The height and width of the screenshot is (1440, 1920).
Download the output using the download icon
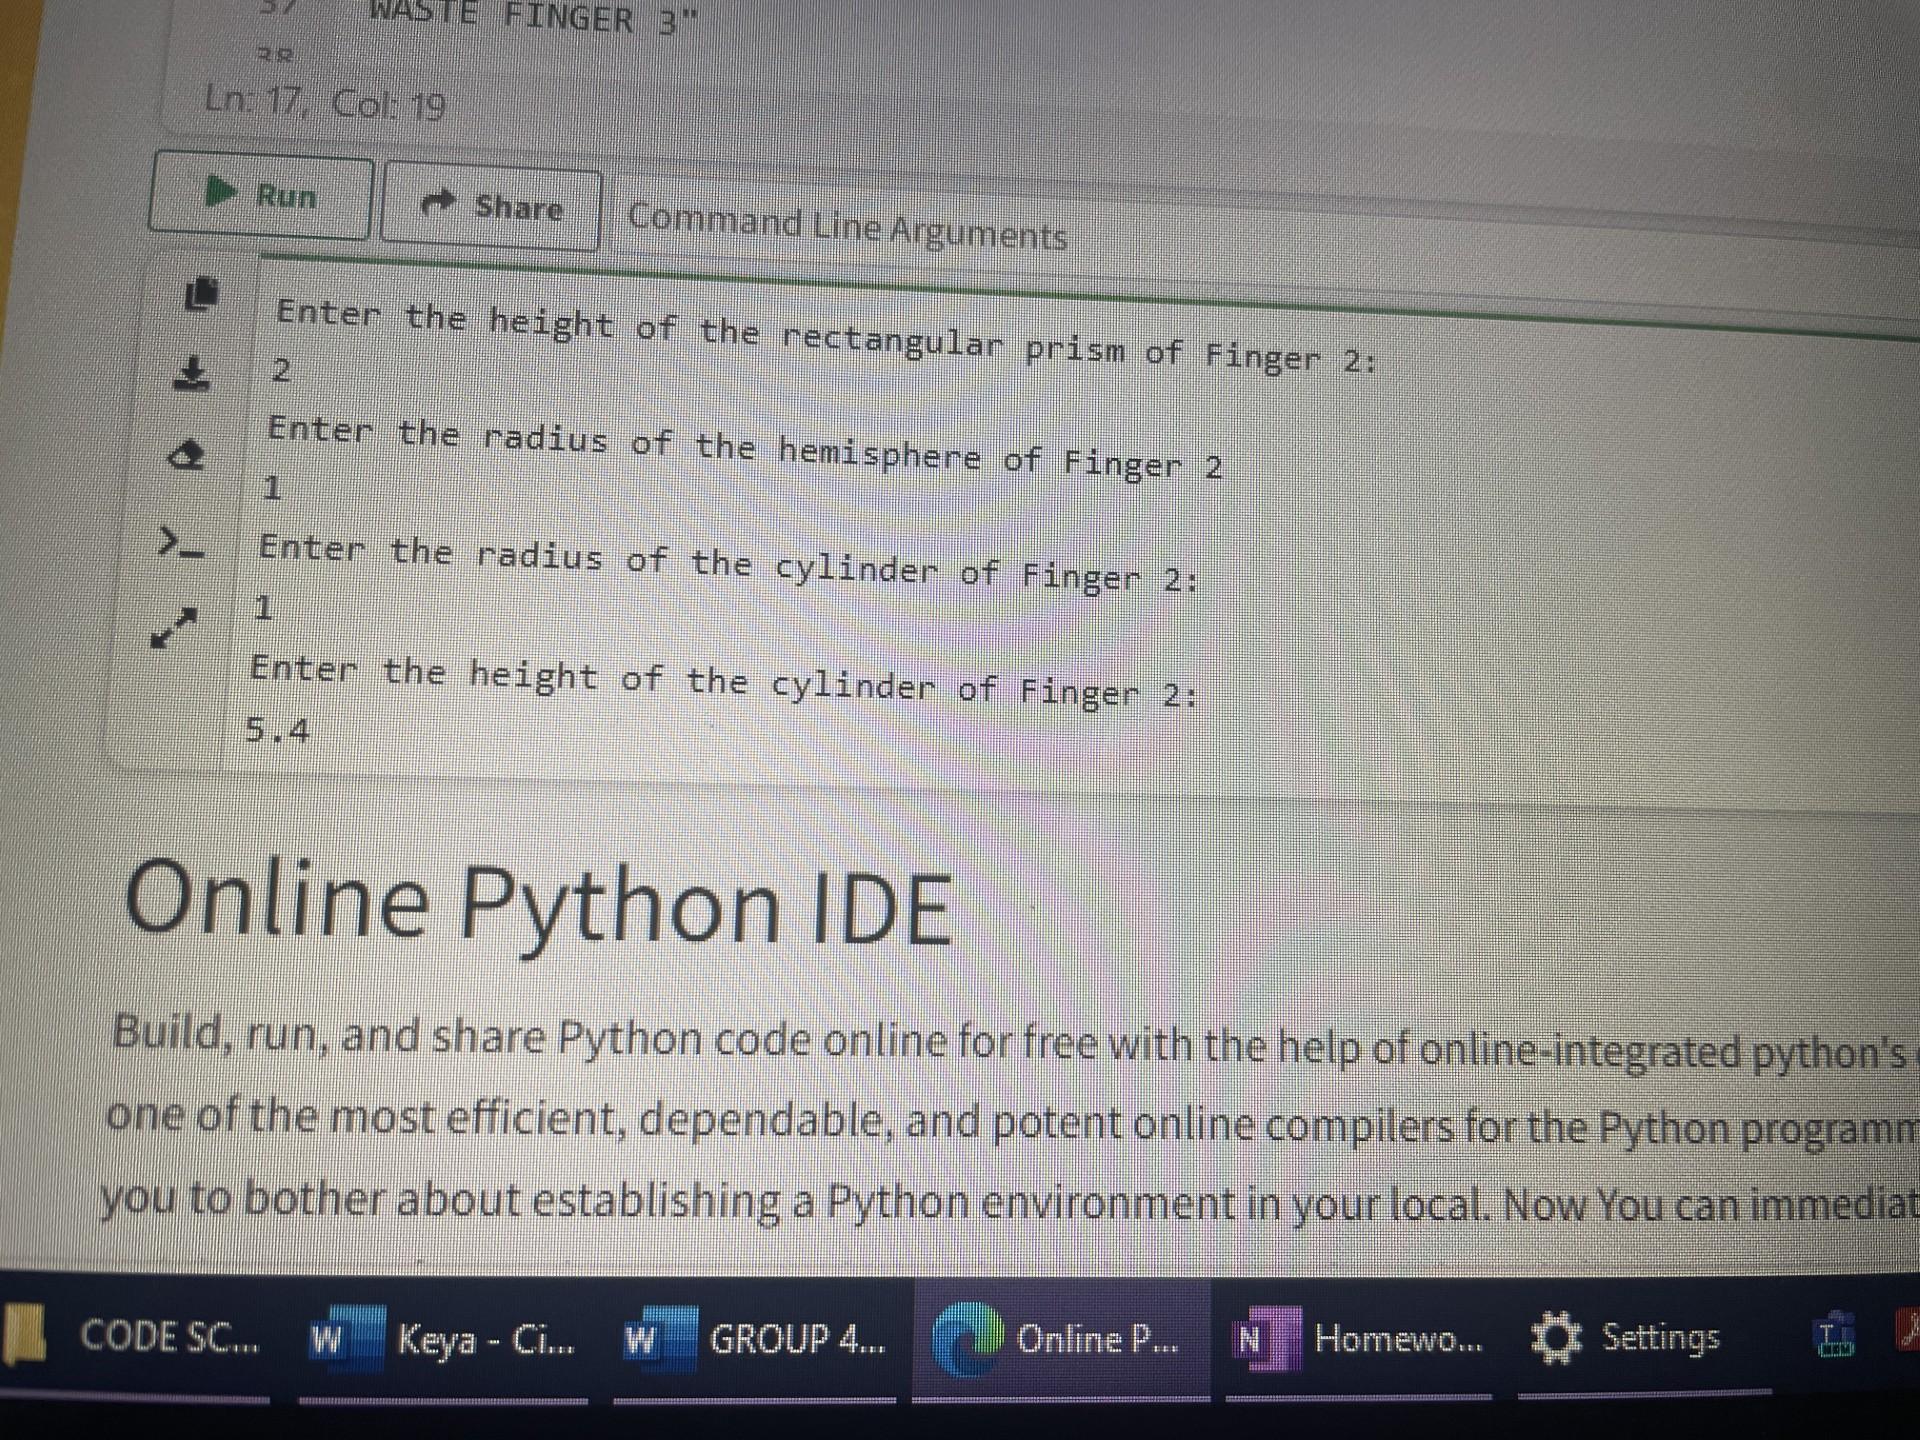tap(192, 374)
